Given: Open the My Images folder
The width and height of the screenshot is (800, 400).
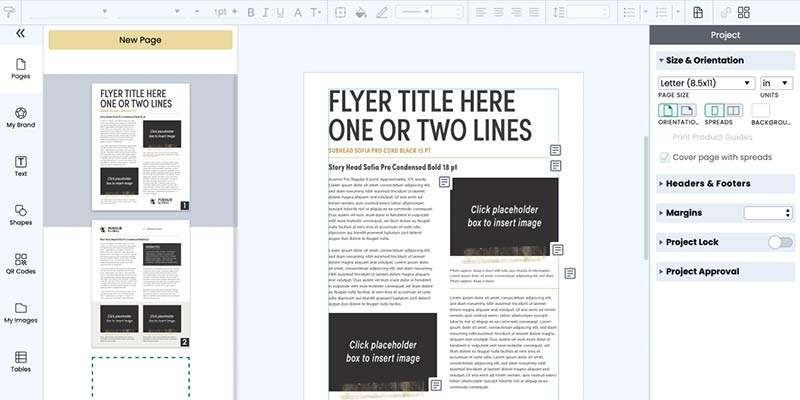Looking at the screenshot, I should click(x=20, y=312).
